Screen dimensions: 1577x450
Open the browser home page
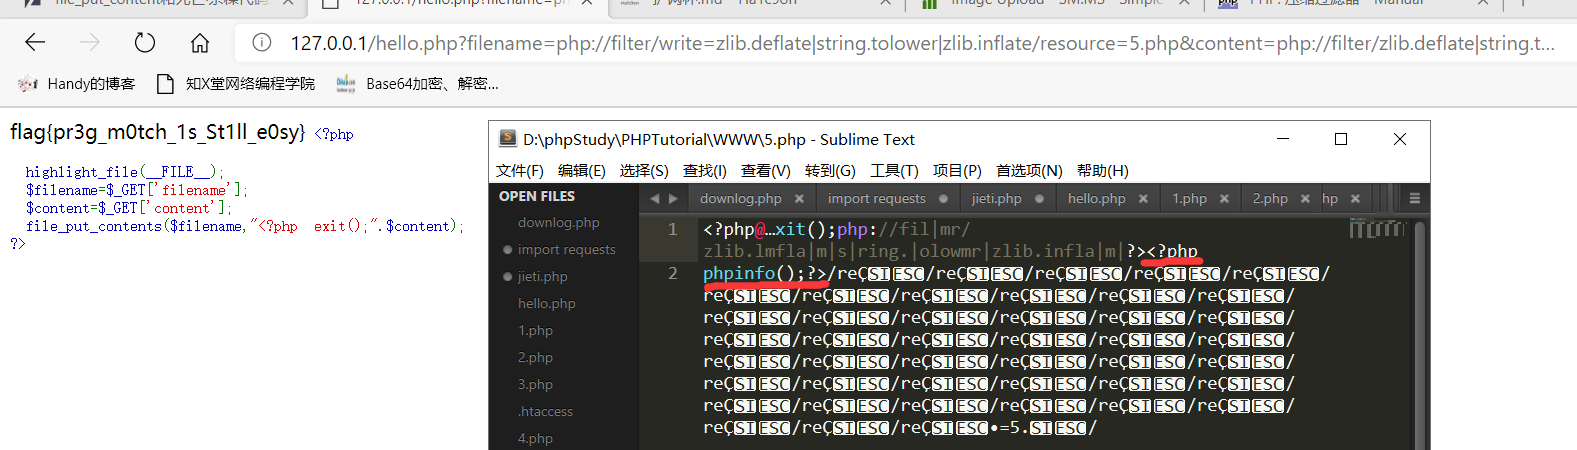200,42
